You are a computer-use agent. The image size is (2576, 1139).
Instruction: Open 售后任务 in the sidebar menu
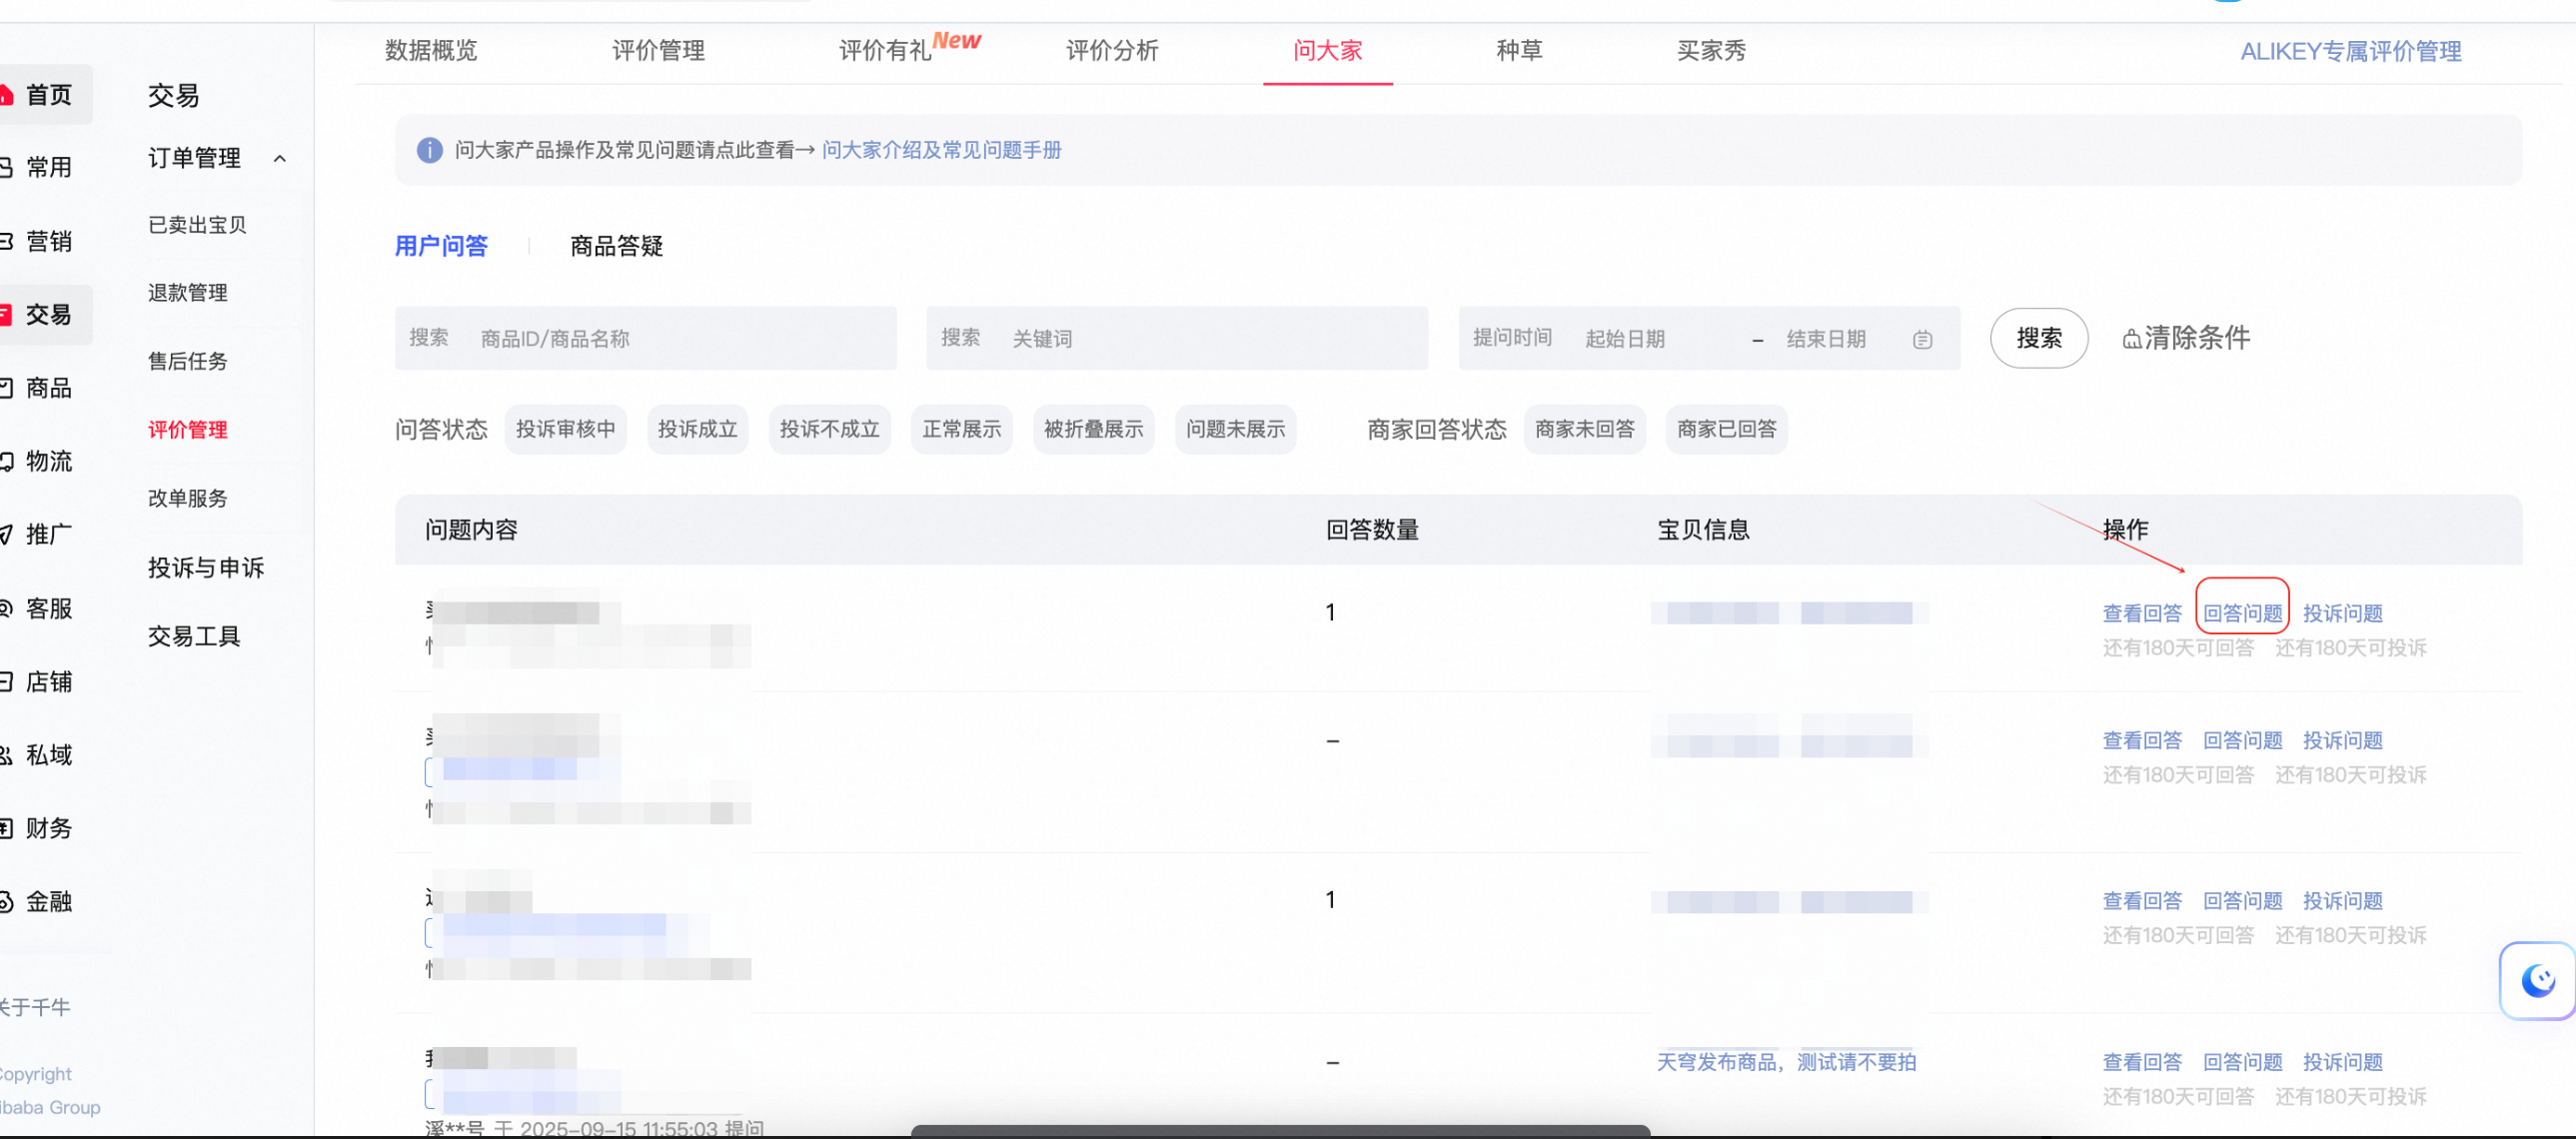[188, 361]
